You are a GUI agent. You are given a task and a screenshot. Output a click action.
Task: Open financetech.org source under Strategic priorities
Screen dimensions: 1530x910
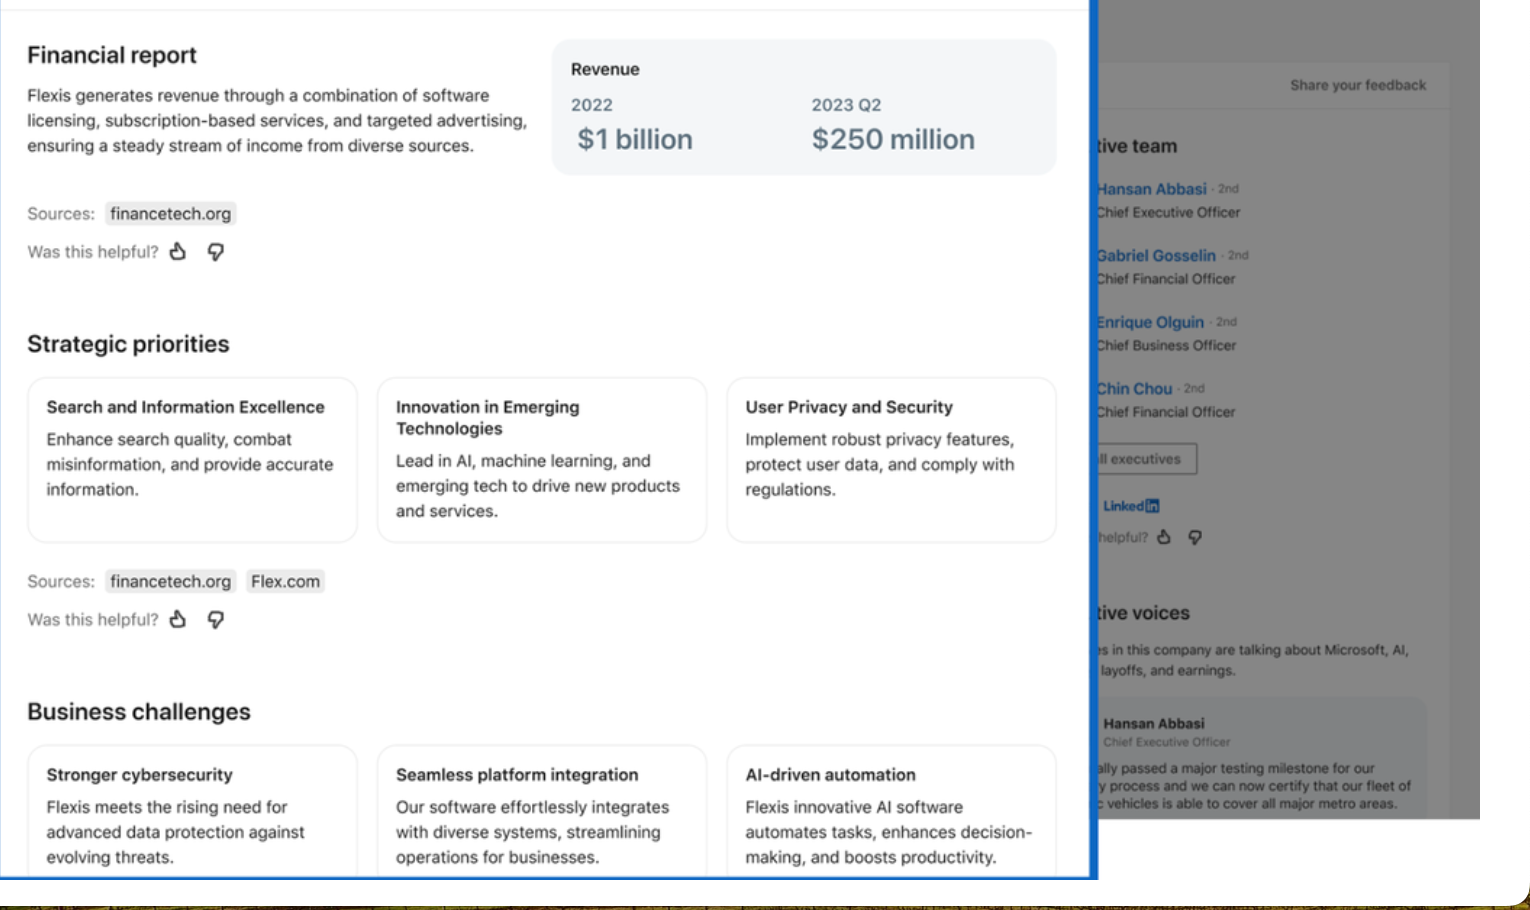tap(170, 581)
